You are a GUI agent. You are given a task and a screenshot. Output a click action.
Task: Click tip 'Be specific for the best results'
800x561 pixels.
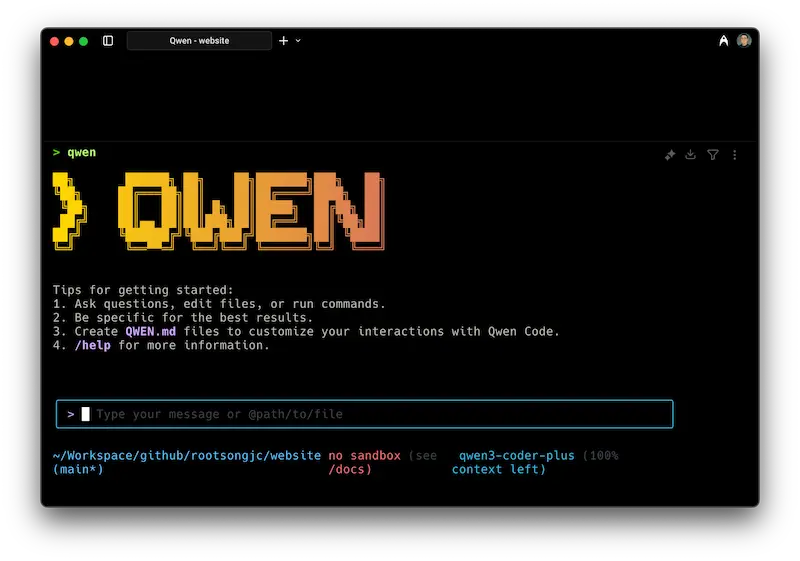point(183,318)
